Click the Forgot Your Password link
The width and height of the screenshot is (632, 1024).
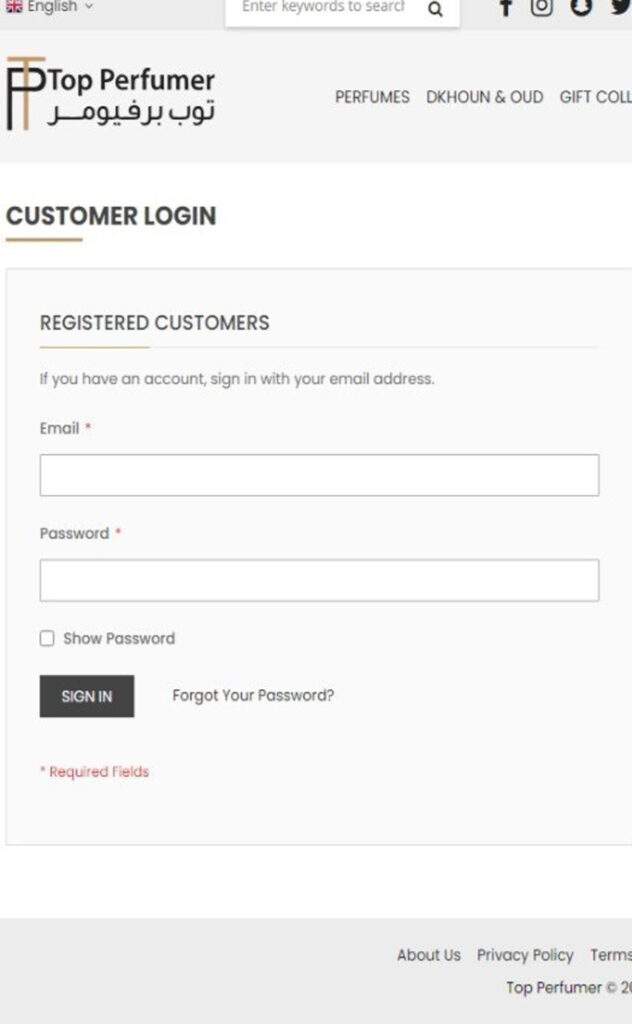click(253, 696)
